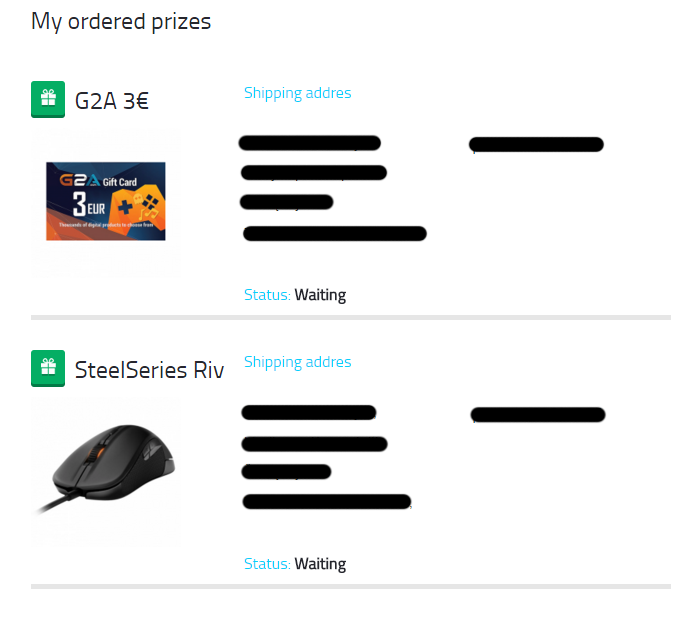688x623 pixels.
Task: Click shortest redacted address line in G2A order
Action: click(287, 203)
